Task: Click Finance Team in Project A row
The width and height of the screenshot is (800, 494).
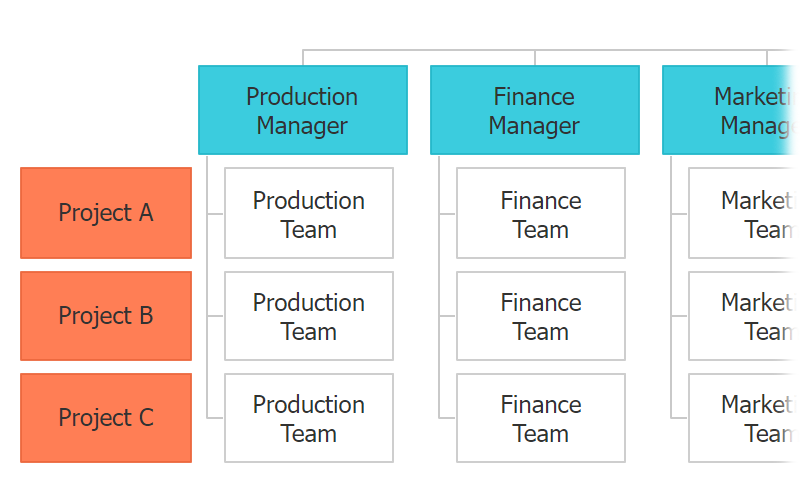Action: [x=541, y=214]
